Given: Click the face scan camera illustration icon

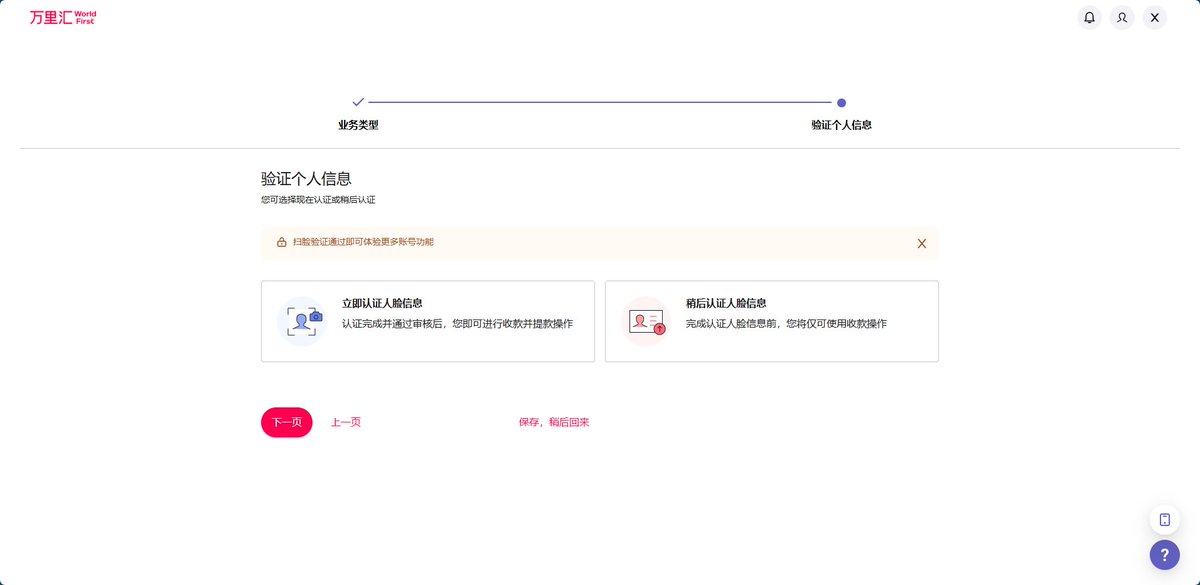Looking at the screenshot, I should point(303,321).
